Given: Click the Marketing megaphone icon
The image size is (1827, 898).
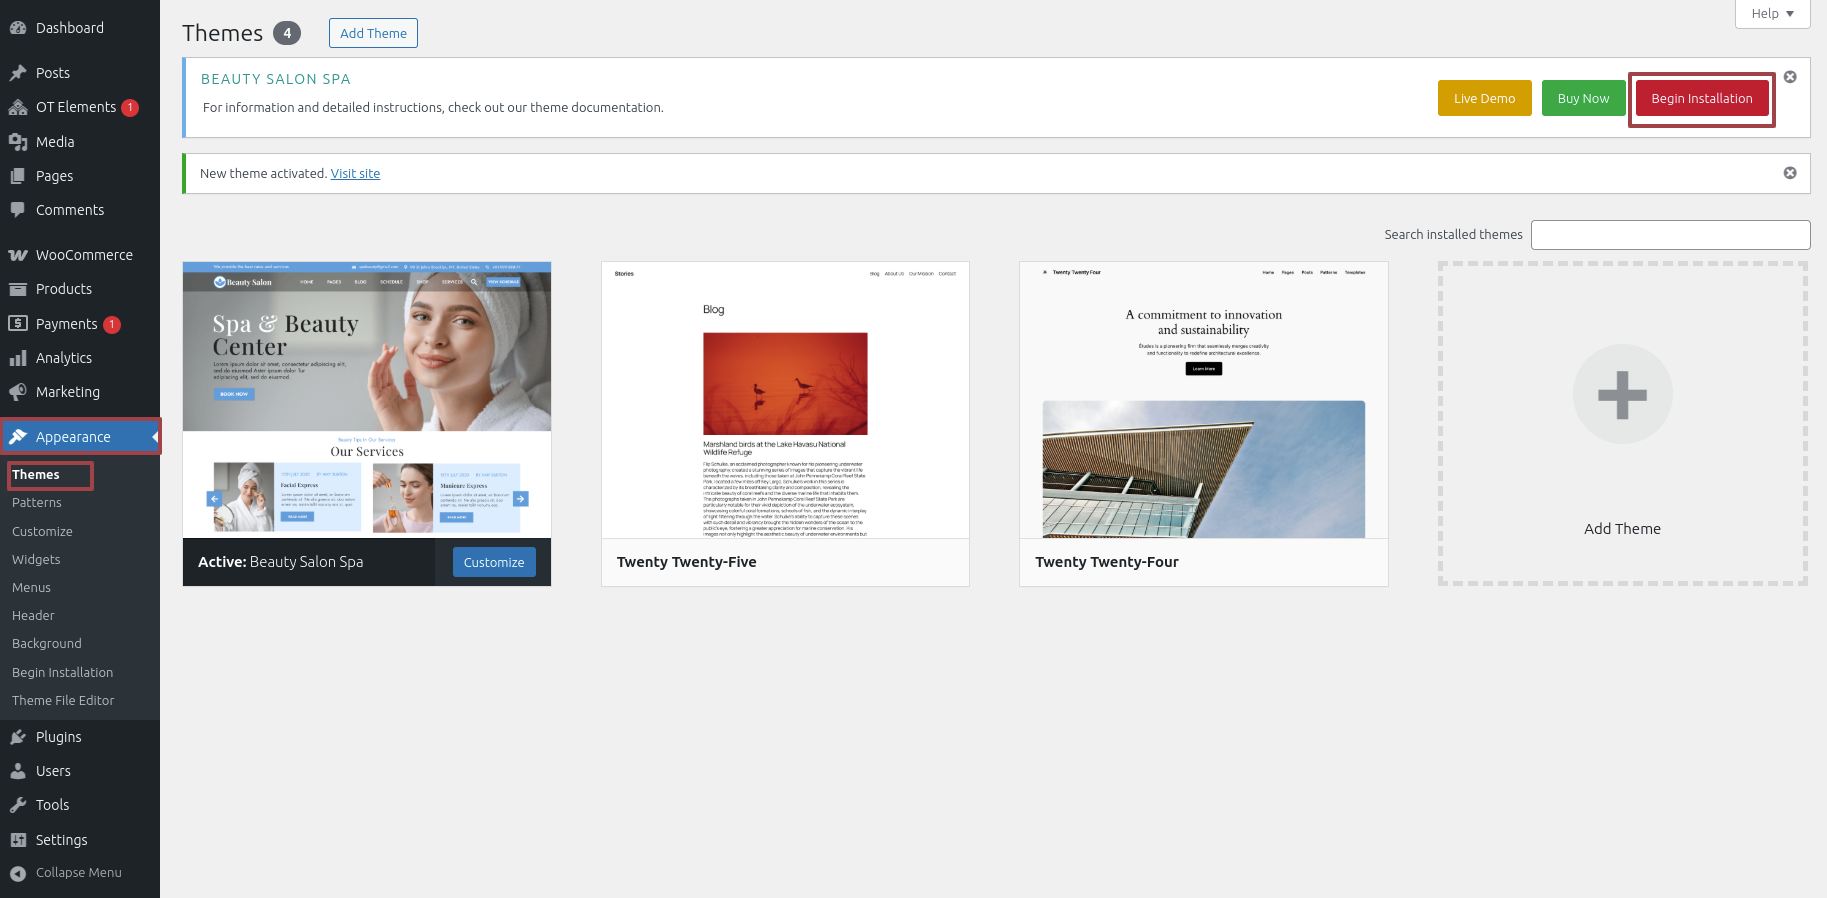Looking at the screenshot, I should [x=18, y=392].
